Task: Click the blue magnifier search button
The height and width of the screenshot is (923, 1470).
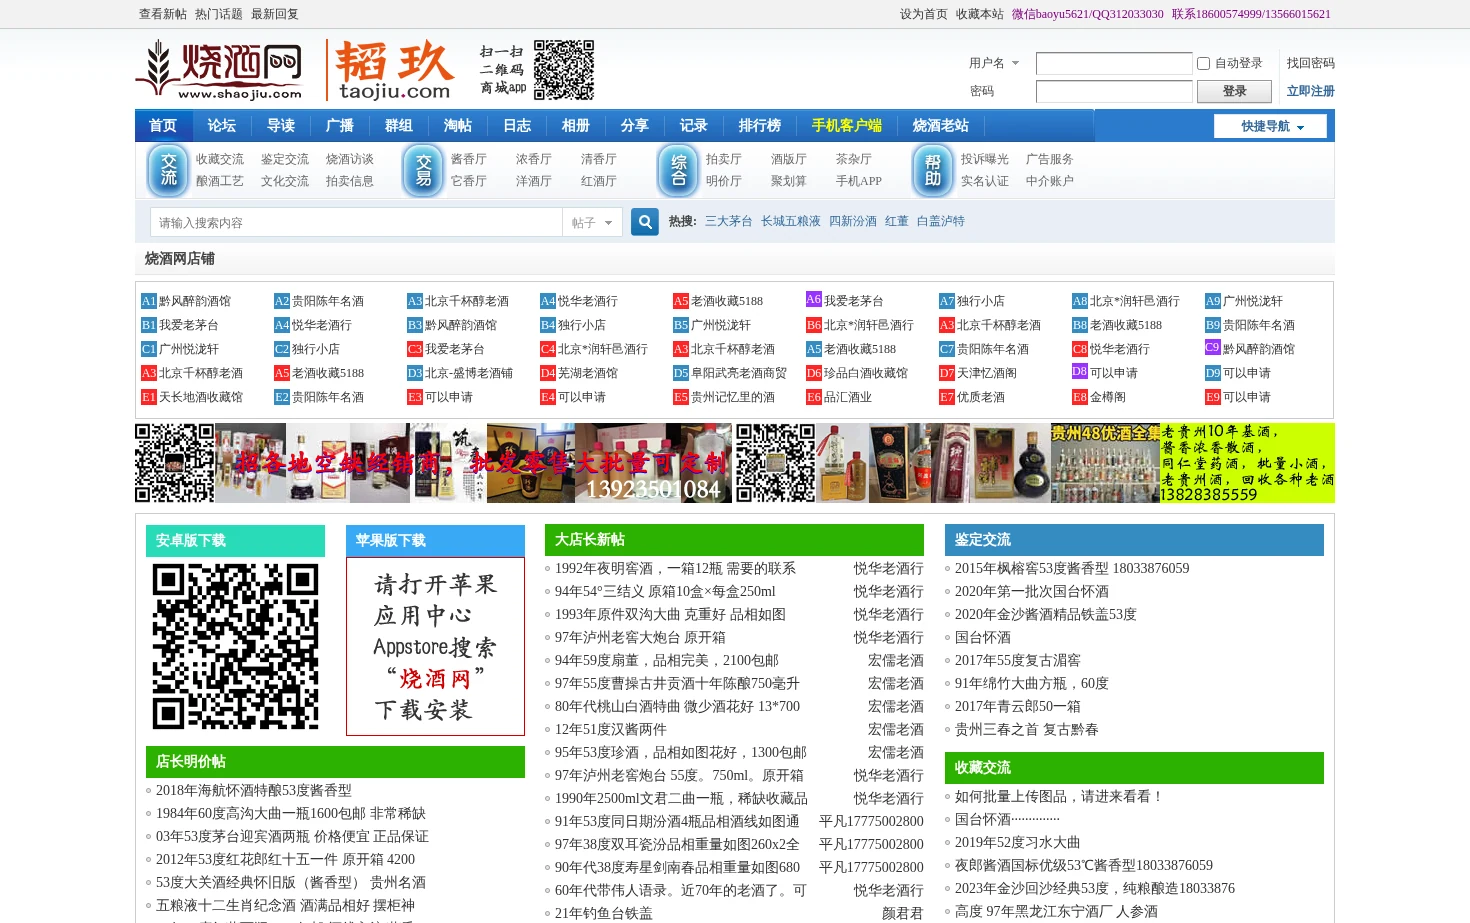Action: (x=645, y=222)
